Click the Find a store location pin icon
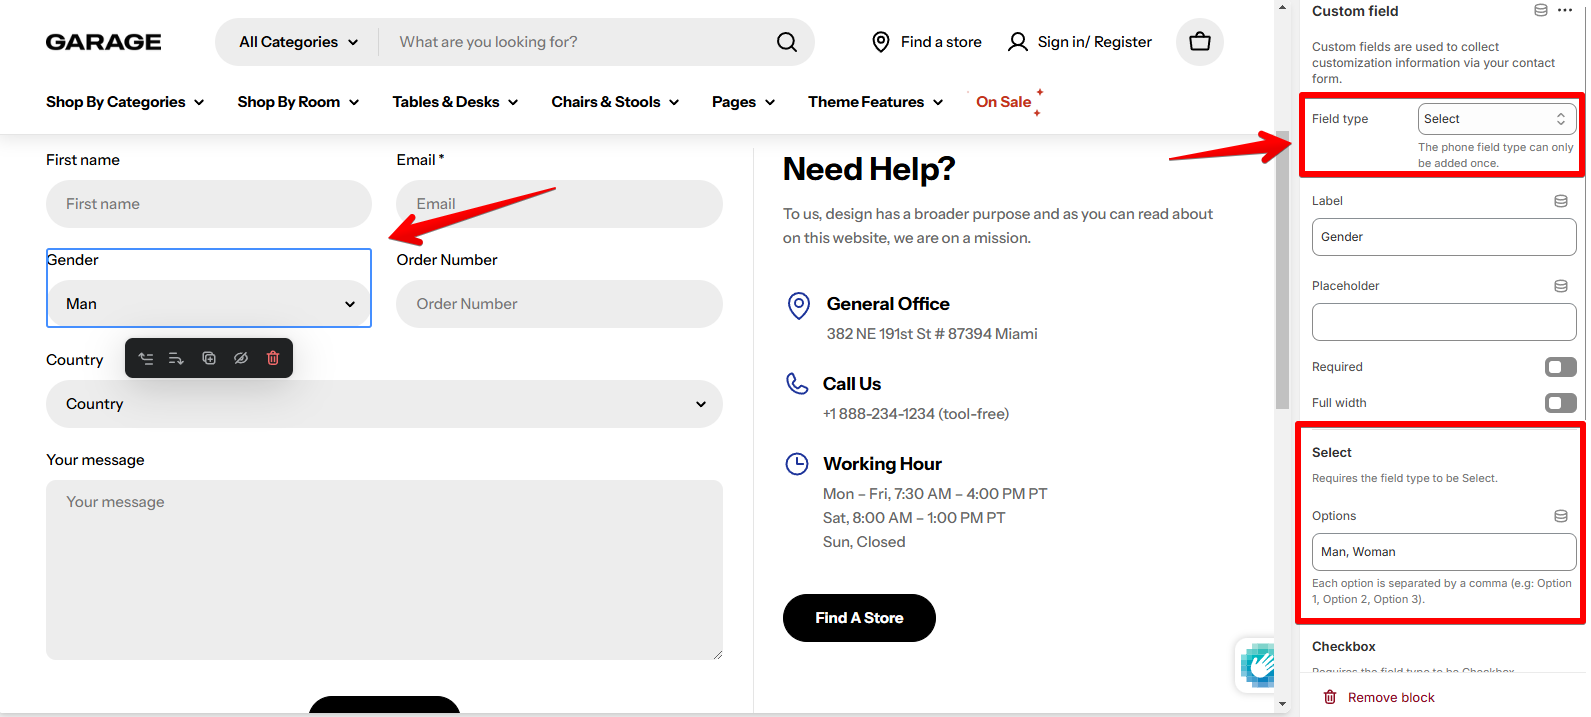Screen dimensions: 1591x717 pyautogui.click(x=881, y=42)
